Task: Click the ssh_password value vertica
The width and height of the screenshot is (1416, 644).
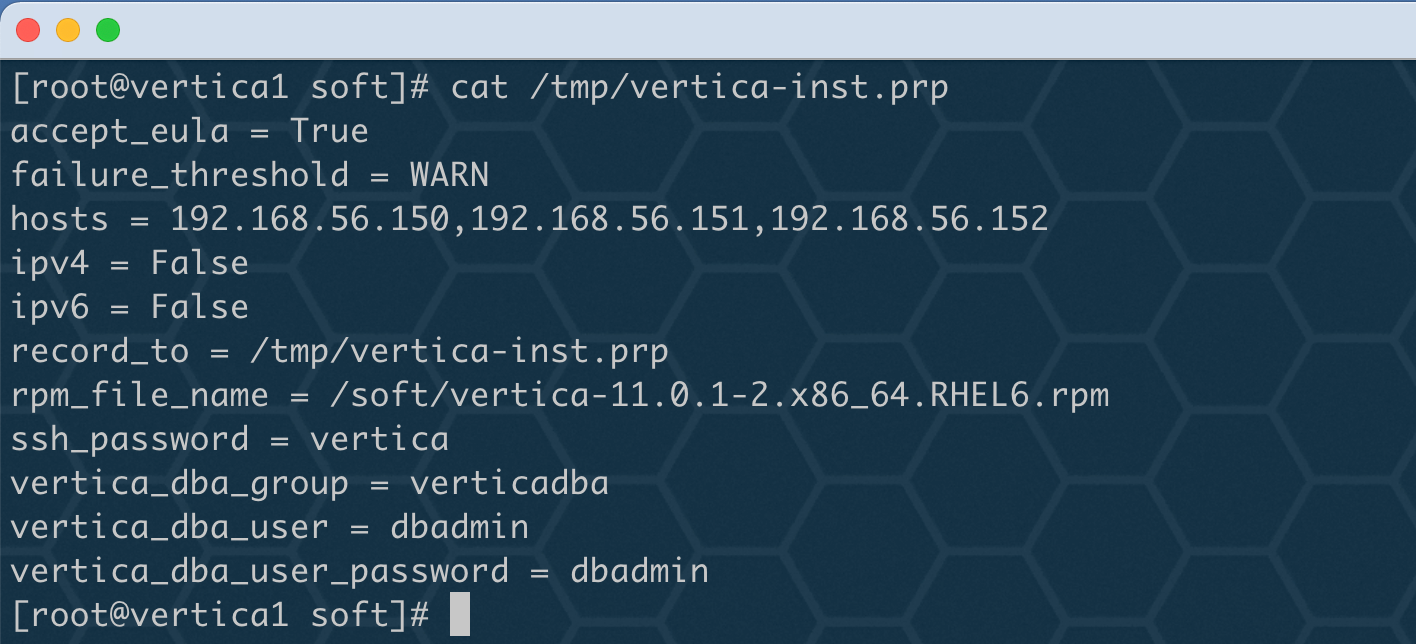Action: [379, 439]
